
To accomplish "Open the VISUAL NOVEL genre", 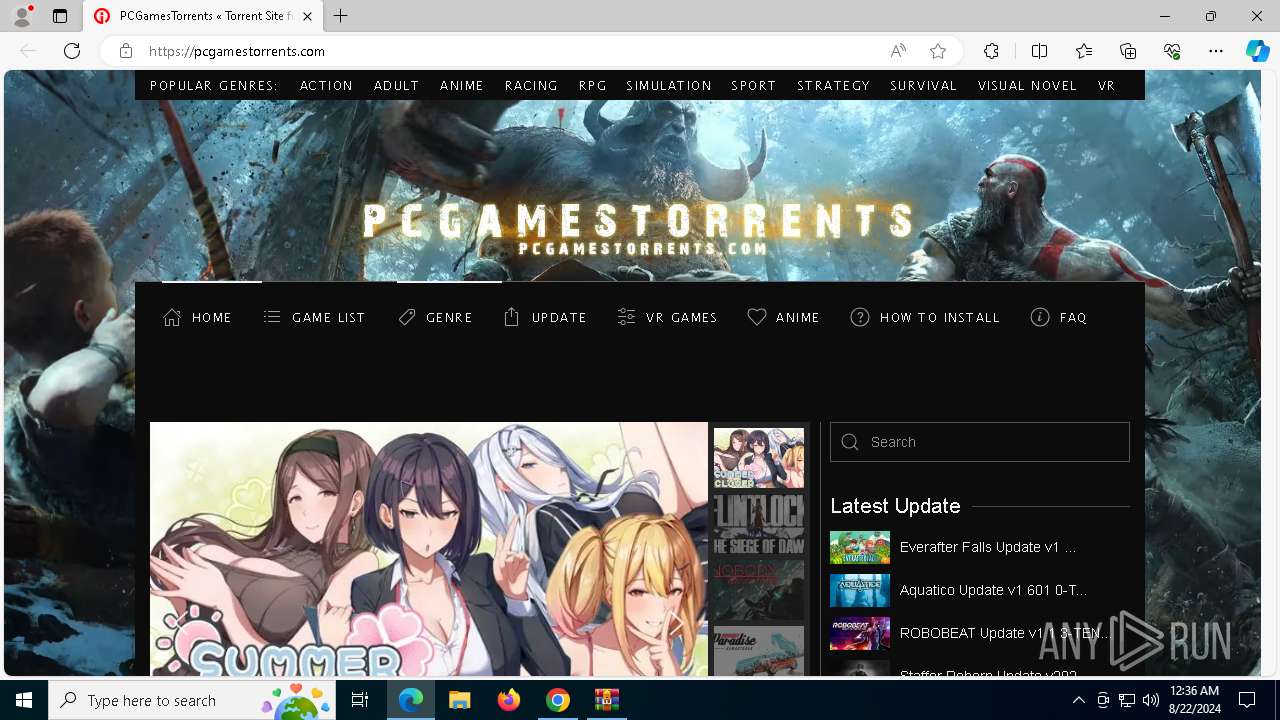I will 1027,85.
